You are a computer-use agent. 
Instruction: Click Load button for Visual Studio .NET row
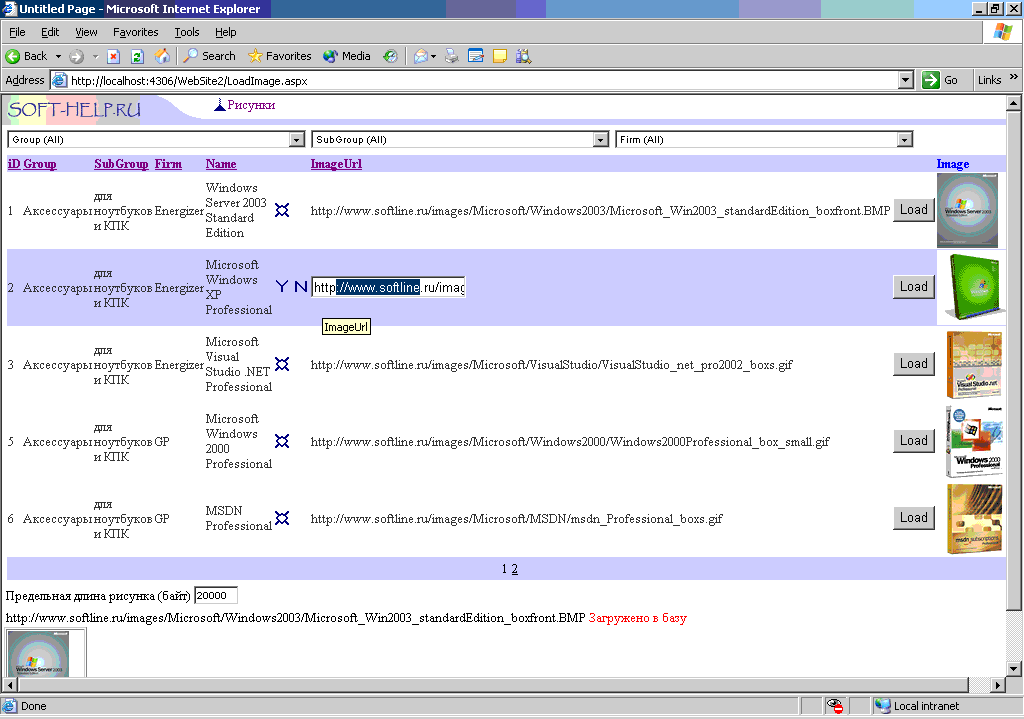(x=914, y=364)
